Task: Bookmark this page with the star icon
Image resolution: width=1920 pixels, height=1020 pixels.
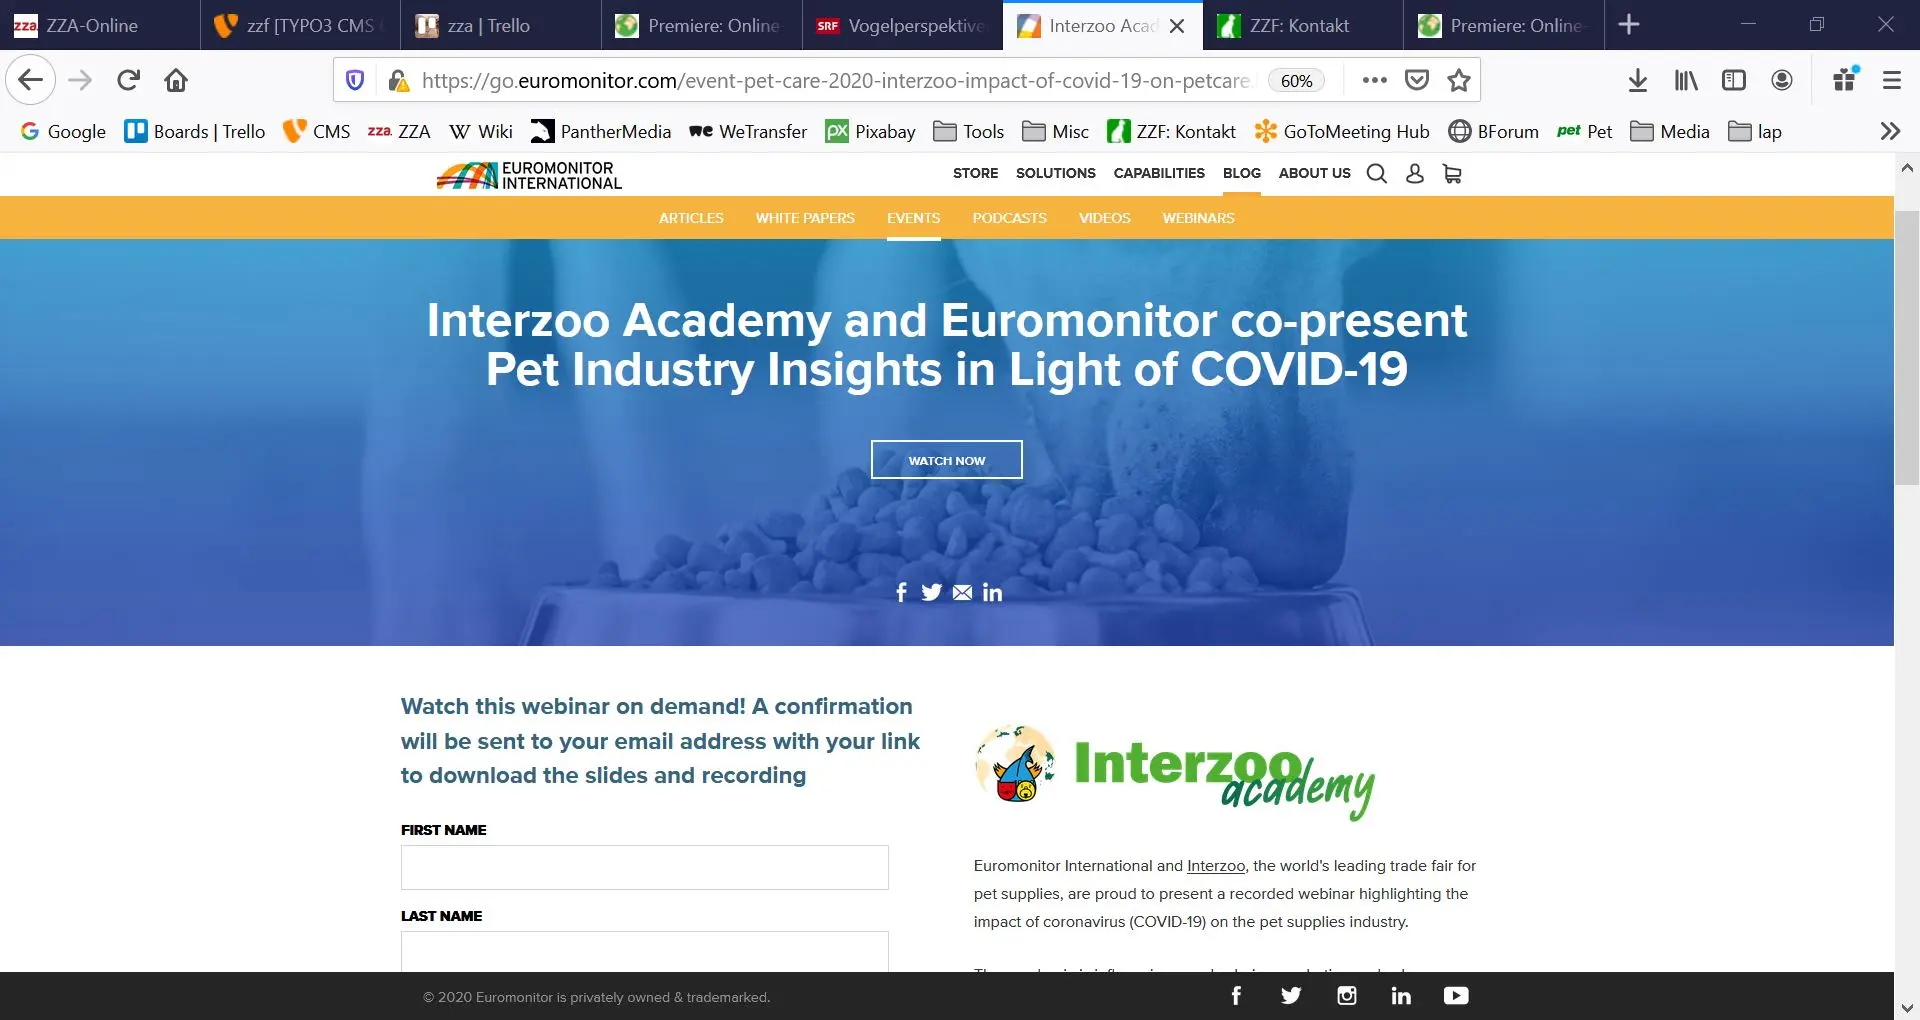Action: click(1459, 80)
